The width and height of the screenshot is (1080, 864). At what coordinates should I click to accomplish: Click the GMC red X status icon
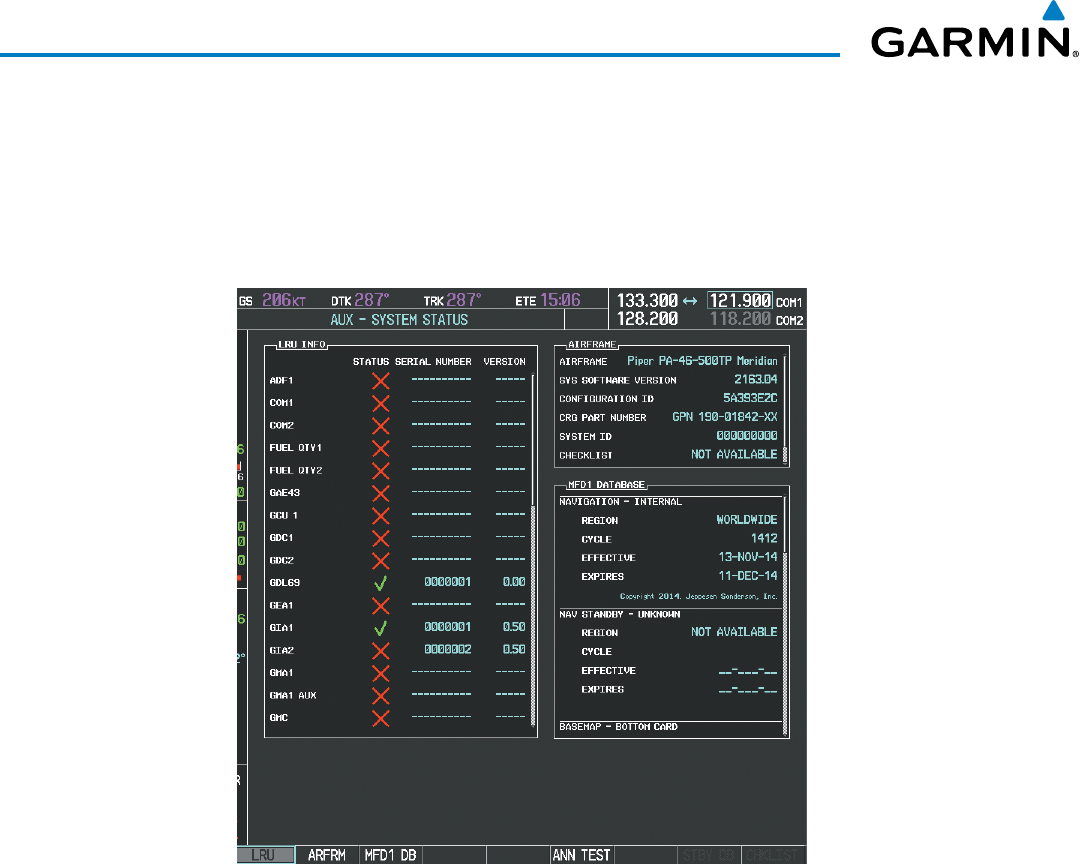click(380, 718)
